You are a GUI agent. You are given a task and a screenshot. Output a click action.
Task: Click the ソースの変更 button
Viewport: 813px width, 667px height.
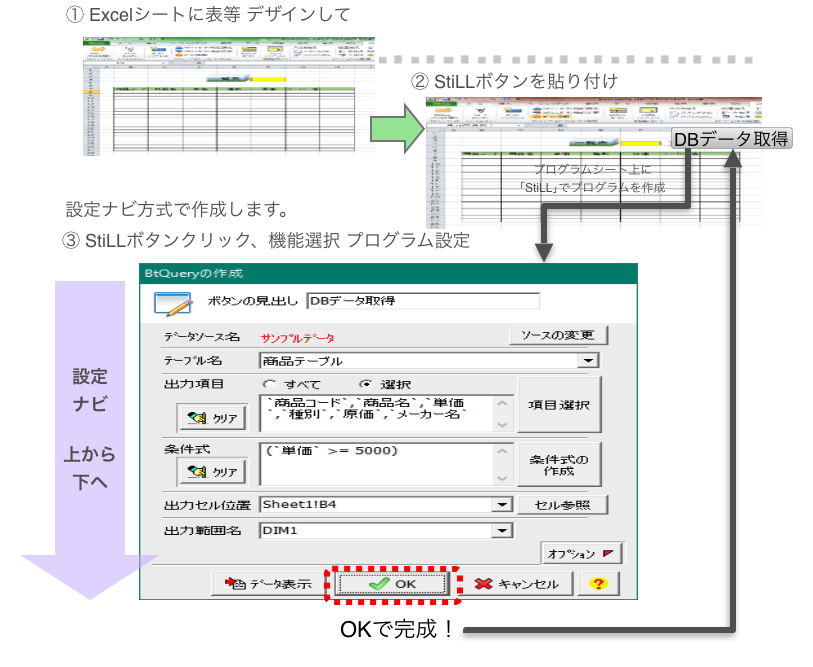pos(558,336)
